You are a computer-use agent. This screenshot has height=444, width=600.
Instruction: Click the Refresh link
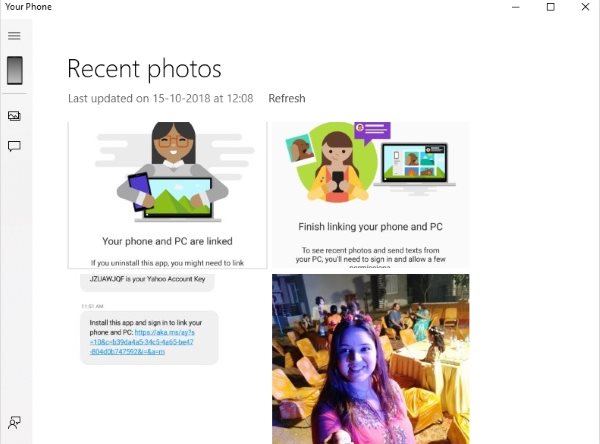coord(287,98)
